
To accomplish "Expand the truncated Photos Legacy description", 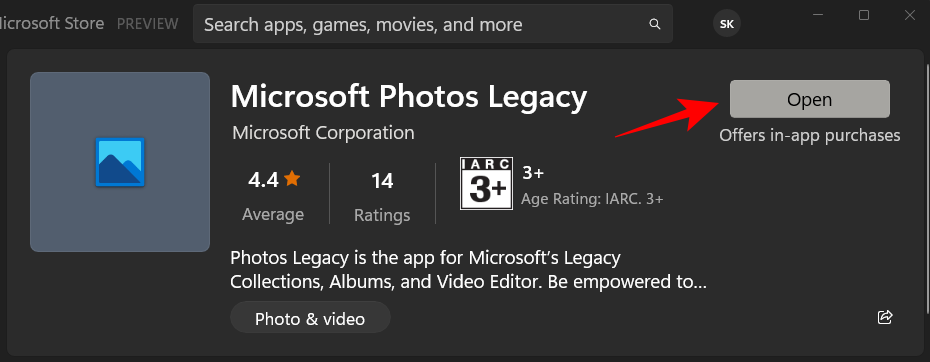I will [468, 270].
